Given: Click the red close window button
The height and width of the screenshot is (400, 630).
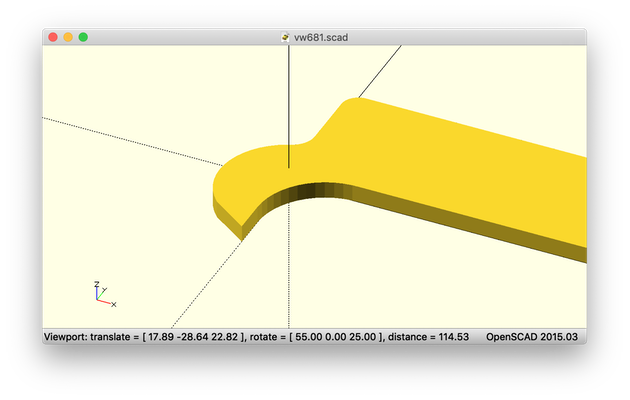Looking at the screenshot, I should pos(53,37).
